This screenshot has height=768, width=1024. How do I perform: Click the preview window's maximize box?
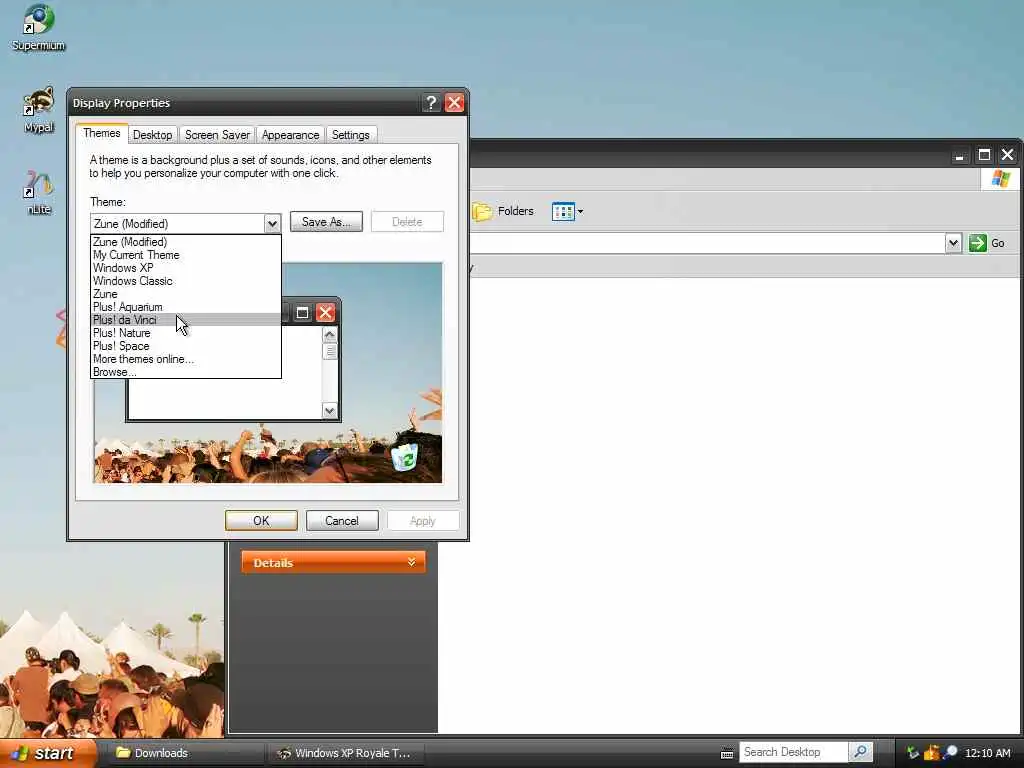coord(302,313)
